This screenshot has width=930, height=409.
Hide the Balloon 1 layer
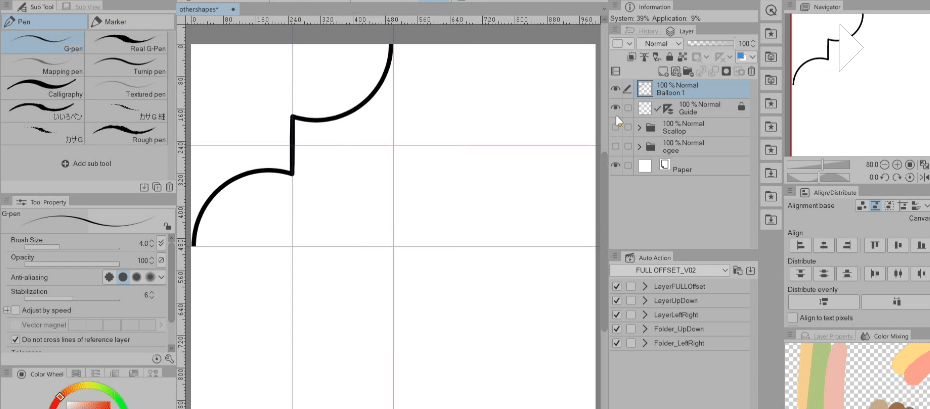click(616, 89)
